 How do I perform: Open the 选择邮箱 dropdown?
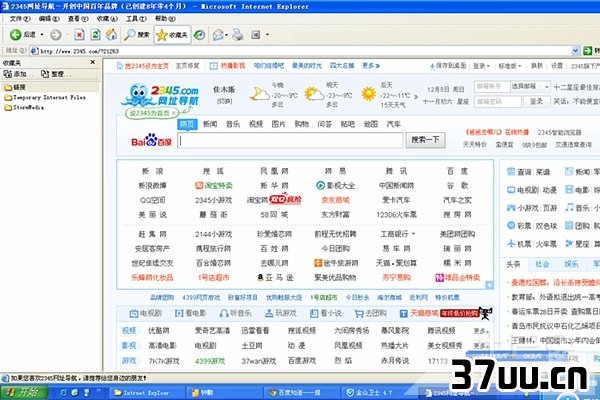coord(531,87)
